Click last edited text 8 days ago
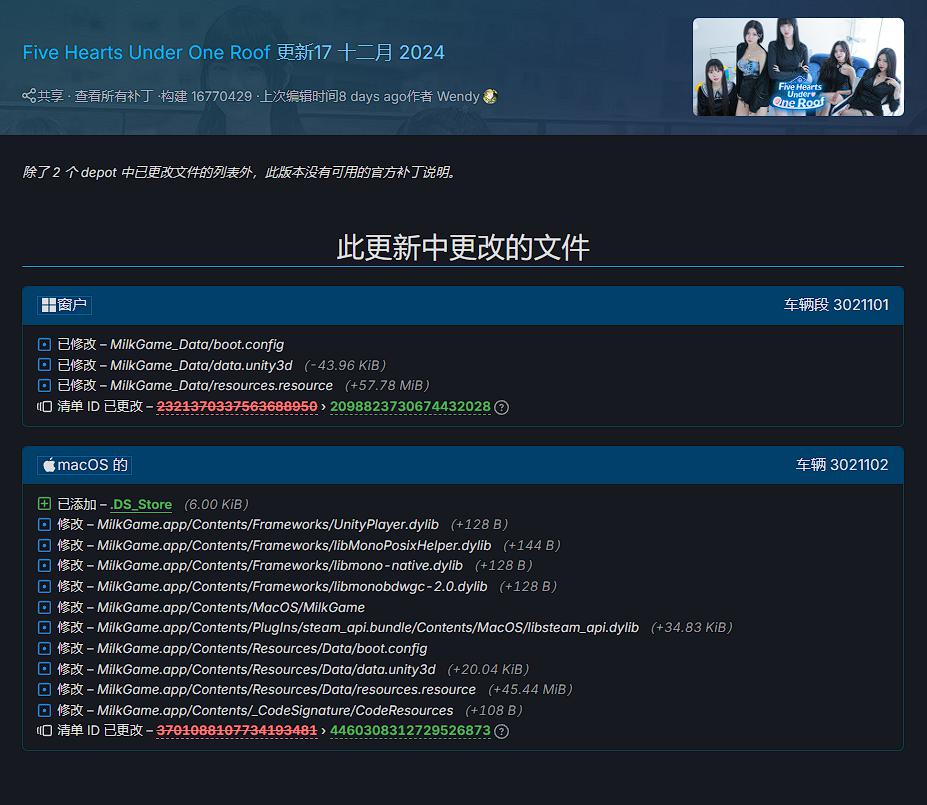This screenshot has width=927, height=805. click(372, 96)
